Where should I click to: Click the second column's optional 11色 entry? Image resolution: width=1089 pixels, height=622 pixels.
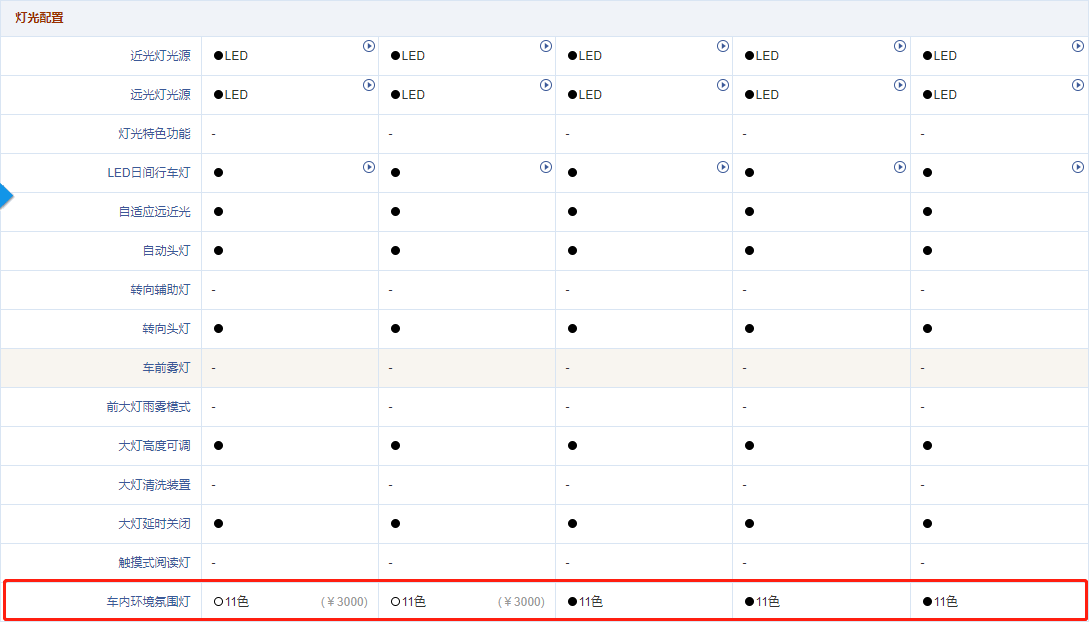(x=409, y=602)
